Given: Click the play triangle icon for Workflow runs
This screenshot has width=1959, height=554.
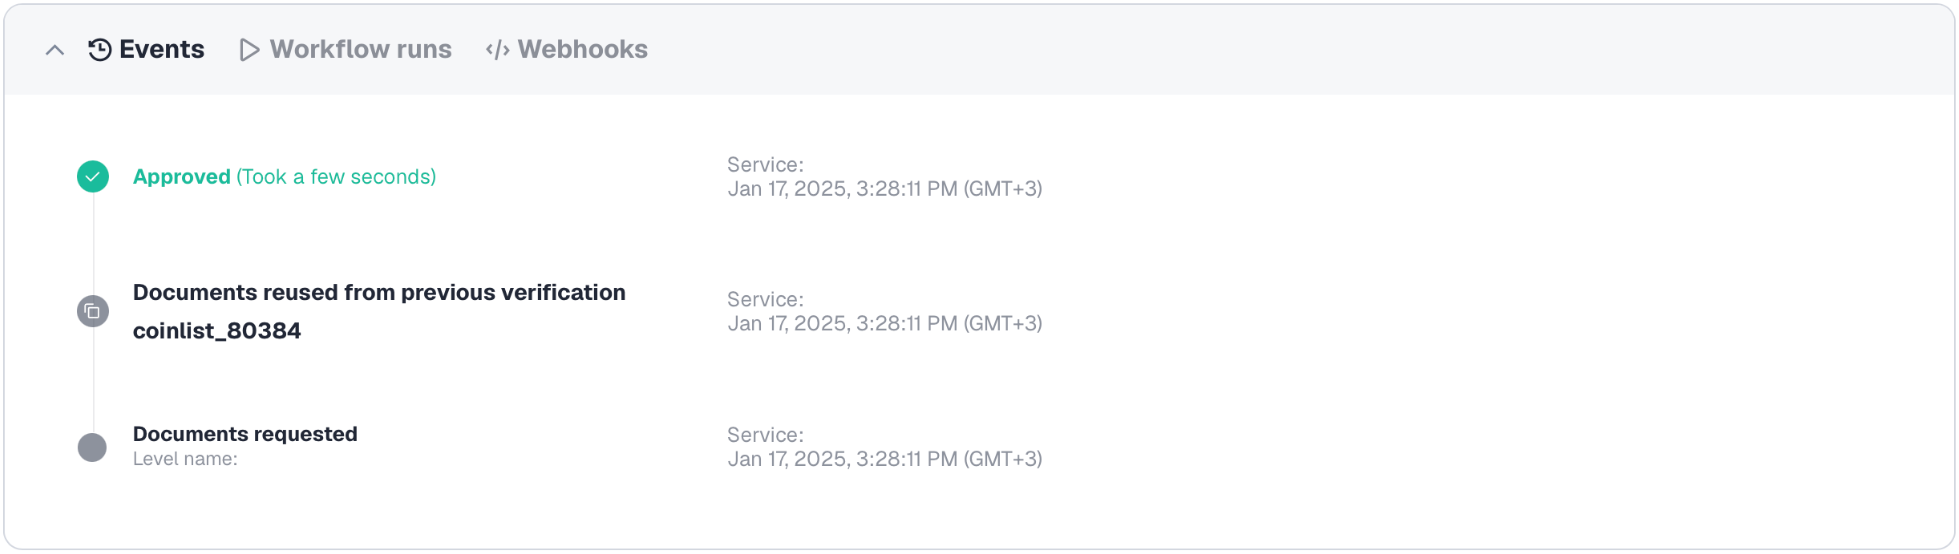Looking at the screenshot, I should [249, 50].
